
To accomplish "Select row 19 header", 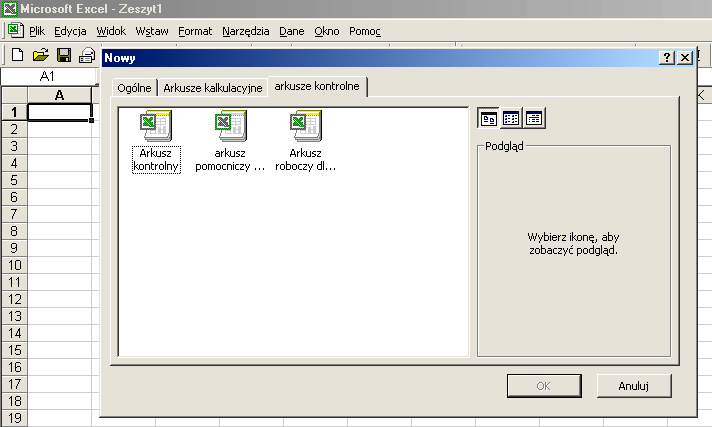I will click(15, 418).
